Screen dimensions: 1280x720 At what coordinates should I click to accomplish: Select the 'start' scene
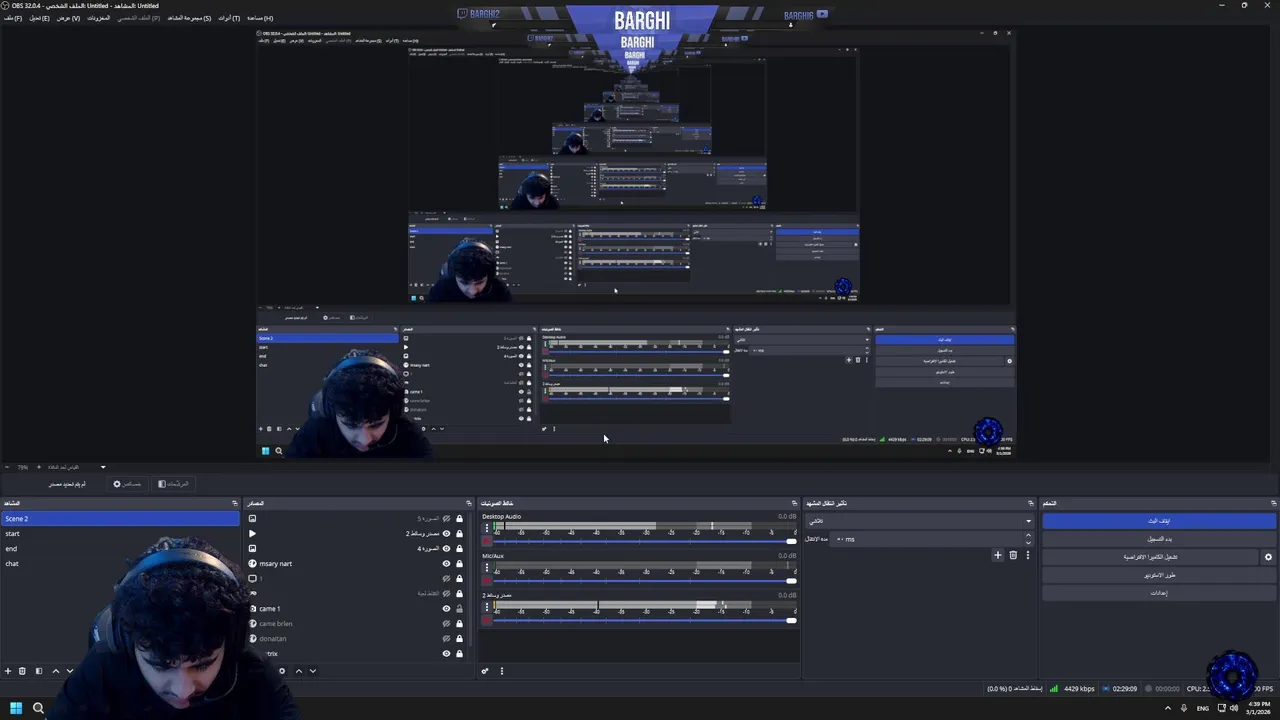tap(120, 534)
